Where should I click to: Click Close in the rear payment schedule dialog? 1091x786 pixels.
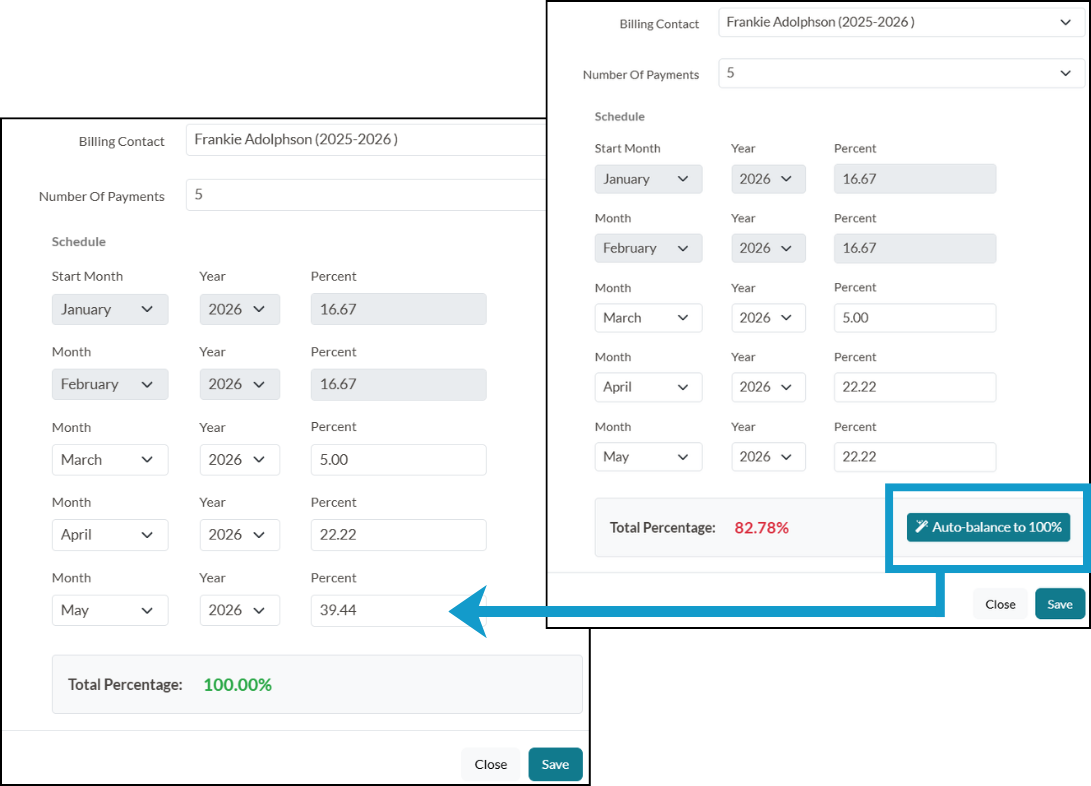pos(1000,603)
